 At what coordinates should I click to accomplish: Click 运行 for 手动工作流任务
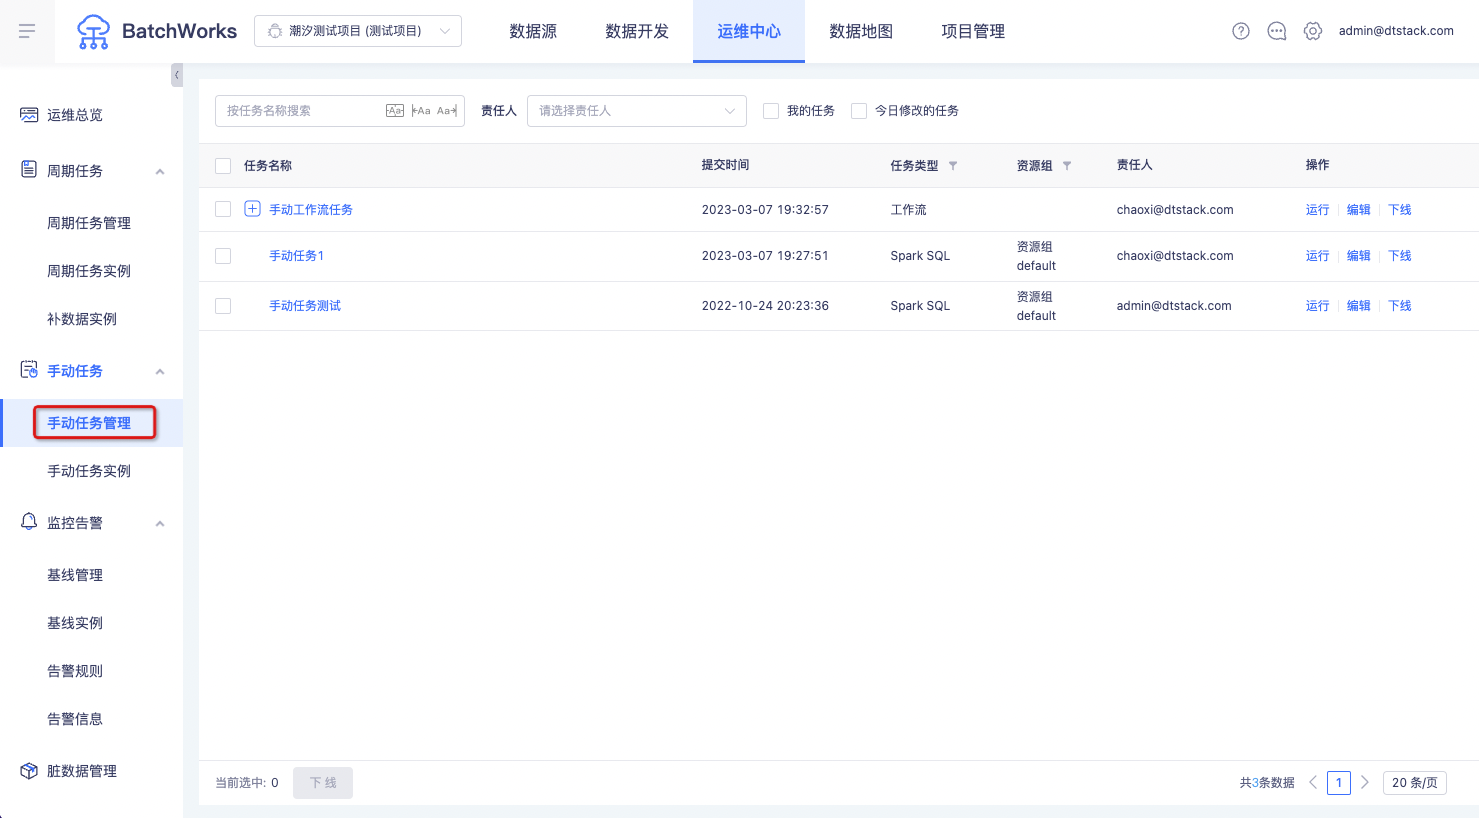click(1318, 210)
